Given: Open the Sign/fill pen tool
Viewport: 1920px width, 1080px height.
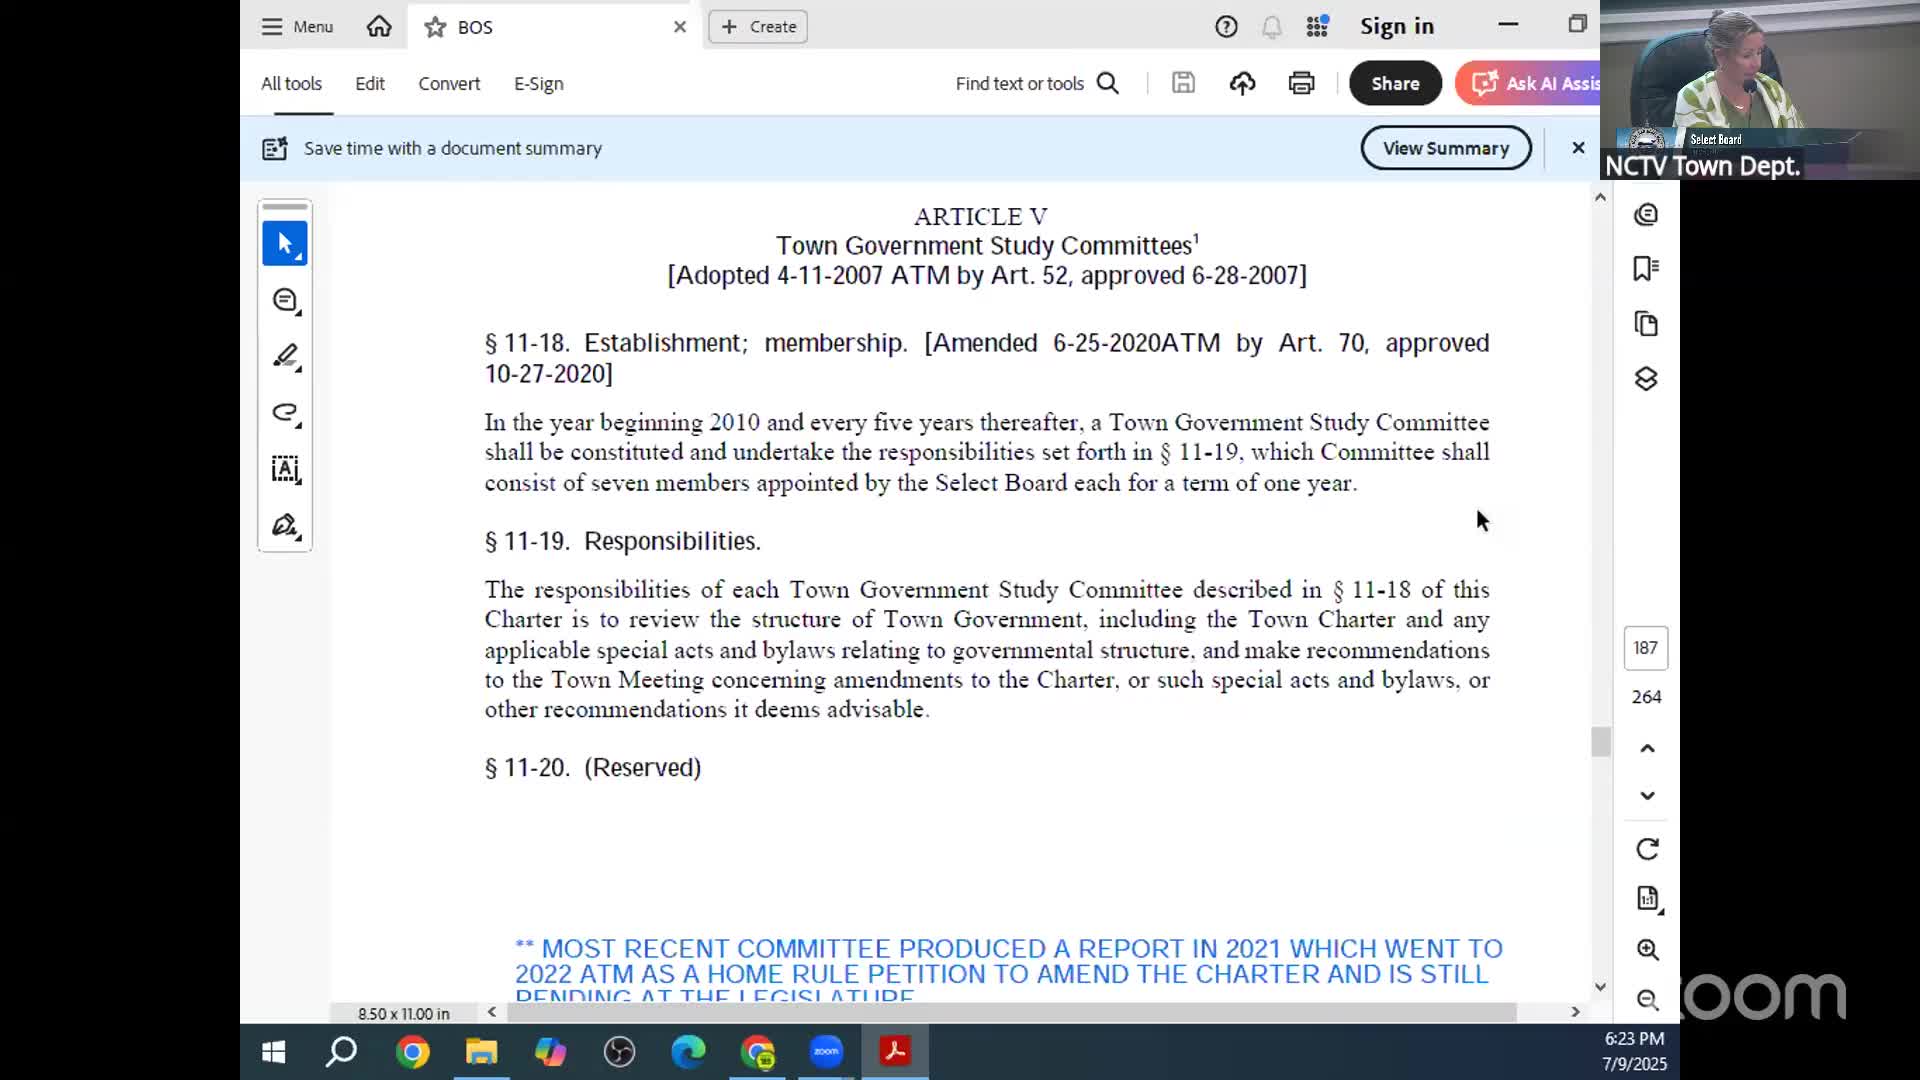Looking at the screenshot, I should [285, 526].
